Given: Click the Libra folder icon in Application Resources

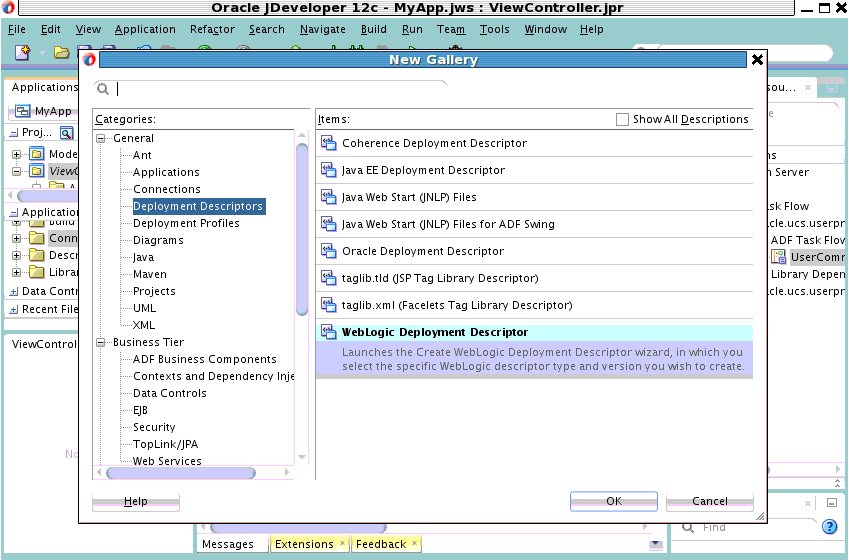Looking at the screenshot, I should (37, 272).
